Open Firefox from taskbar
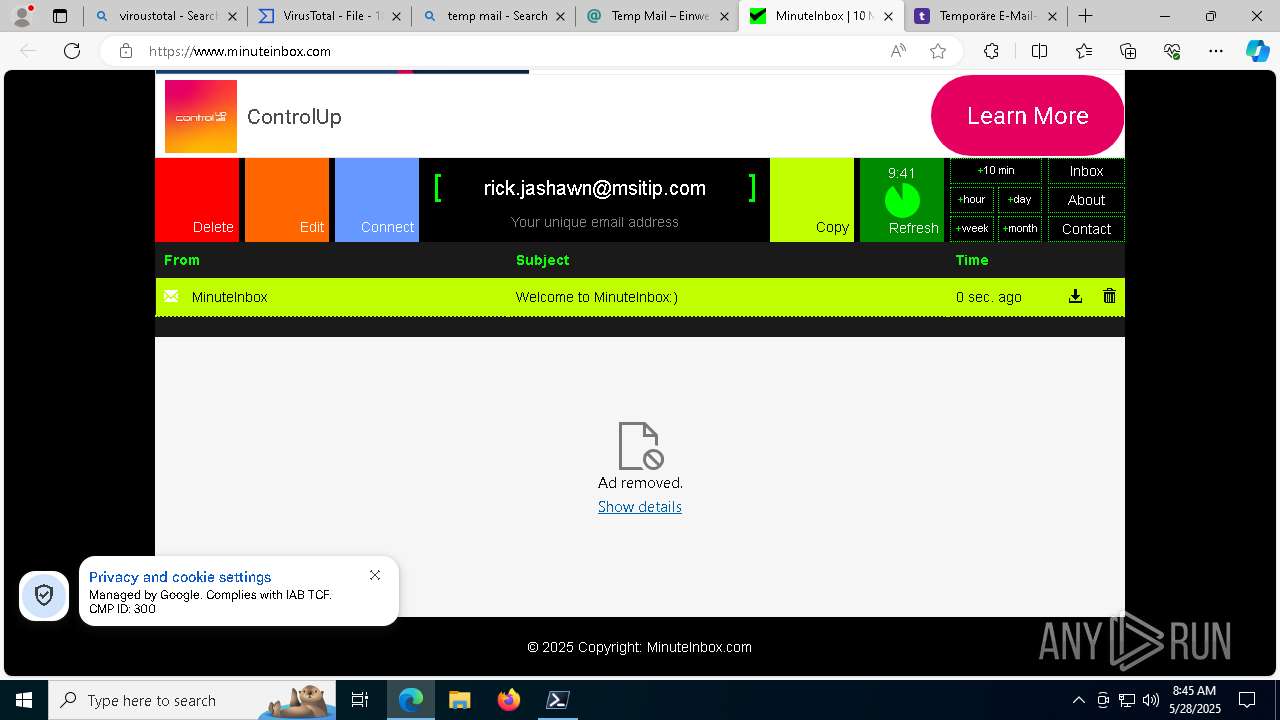The image size is (1280, 720). click(508, 700)
